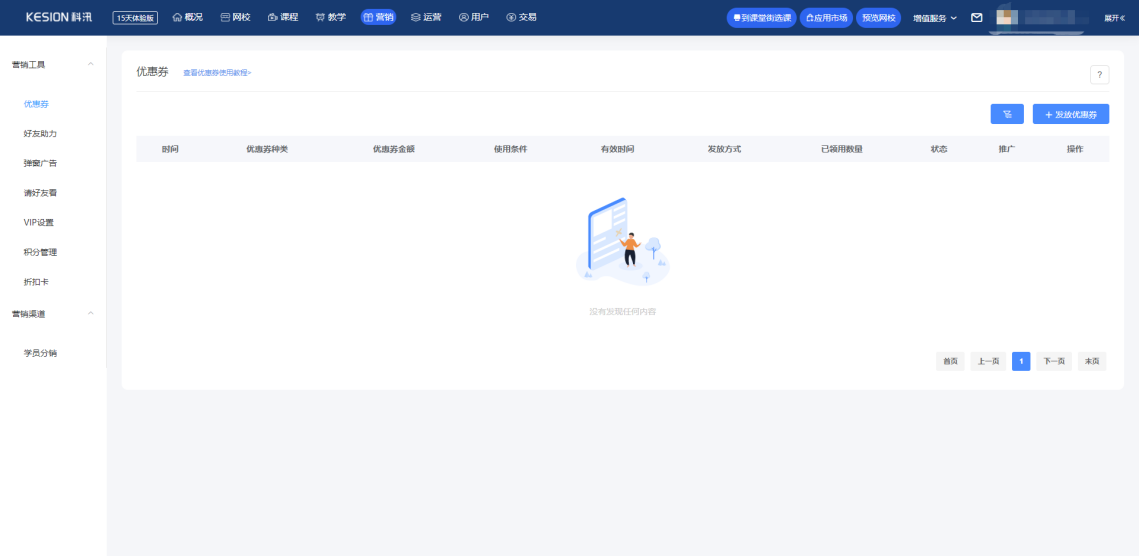Screen dimensions: 1139x556
Task: Expand the 增值服务 dropdown
Action: 934,18
